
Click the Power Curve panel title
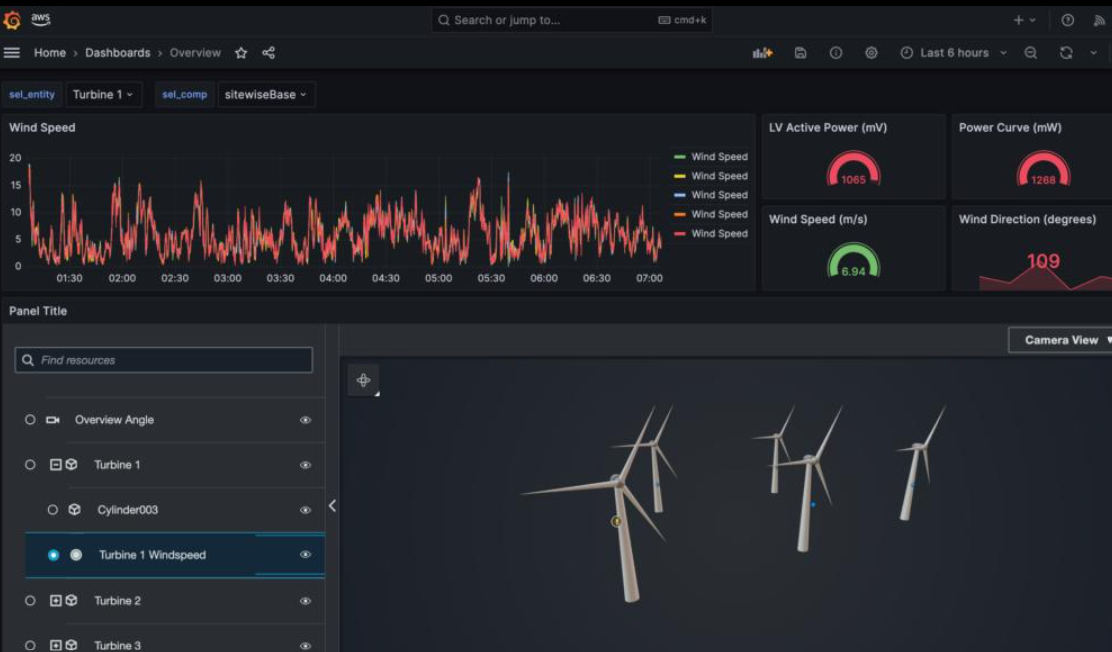(x=1010, y=128)
